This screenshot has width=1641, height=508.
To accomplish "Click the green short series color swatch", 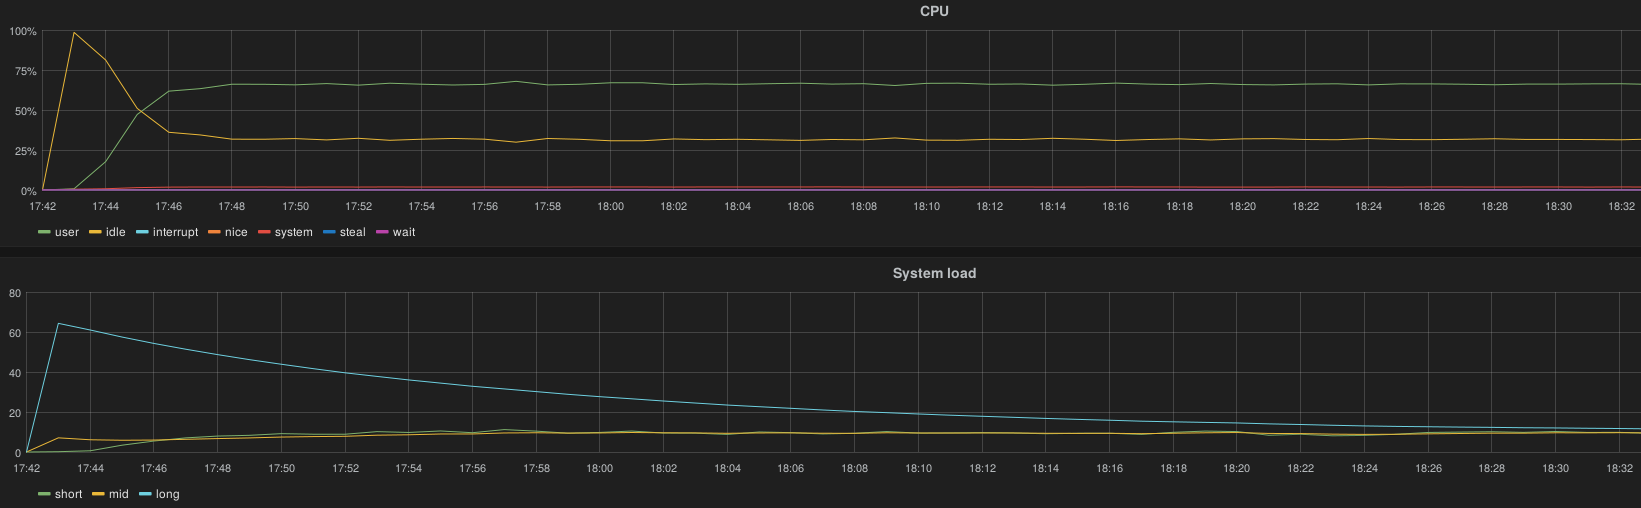I will click(44, 494).
